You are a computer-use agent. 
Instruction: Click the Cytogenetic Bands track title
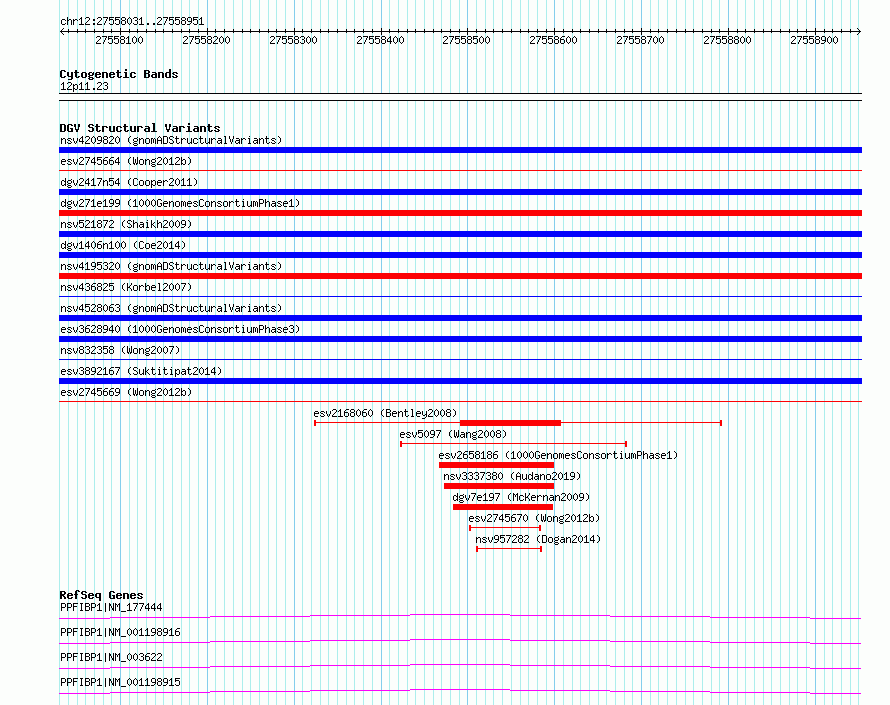pyautogui.click(x=119, y=74)
